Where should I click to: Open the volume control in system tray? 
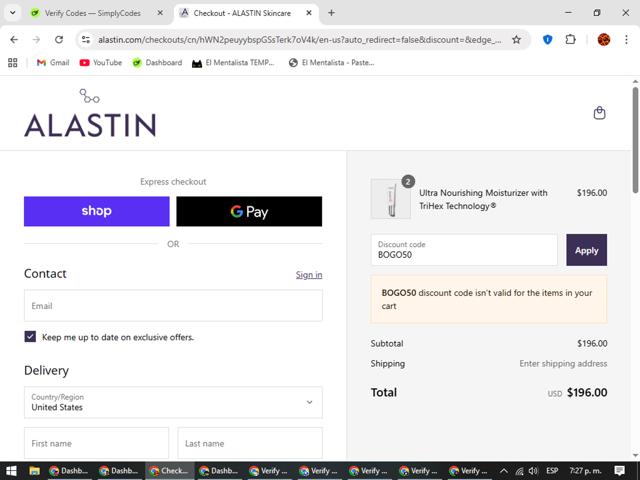coord(533,471)
